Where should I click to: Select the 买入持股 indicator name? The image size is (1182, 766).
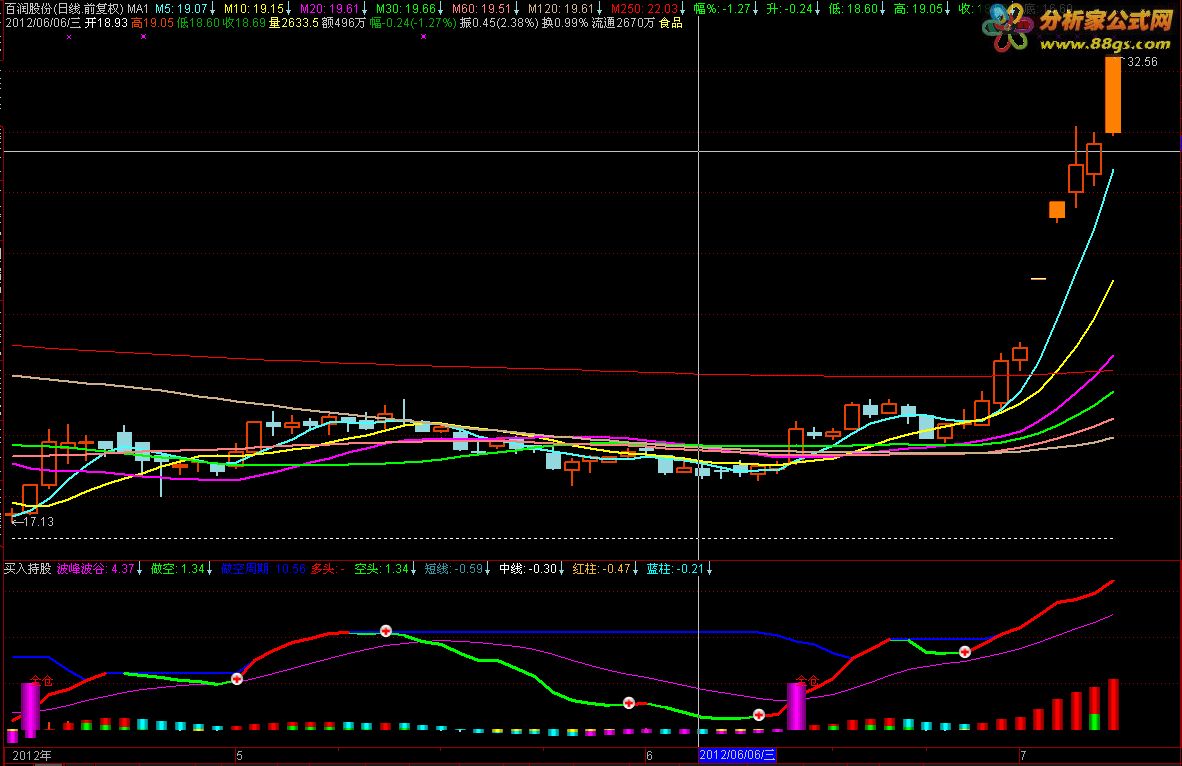(27, 568)
